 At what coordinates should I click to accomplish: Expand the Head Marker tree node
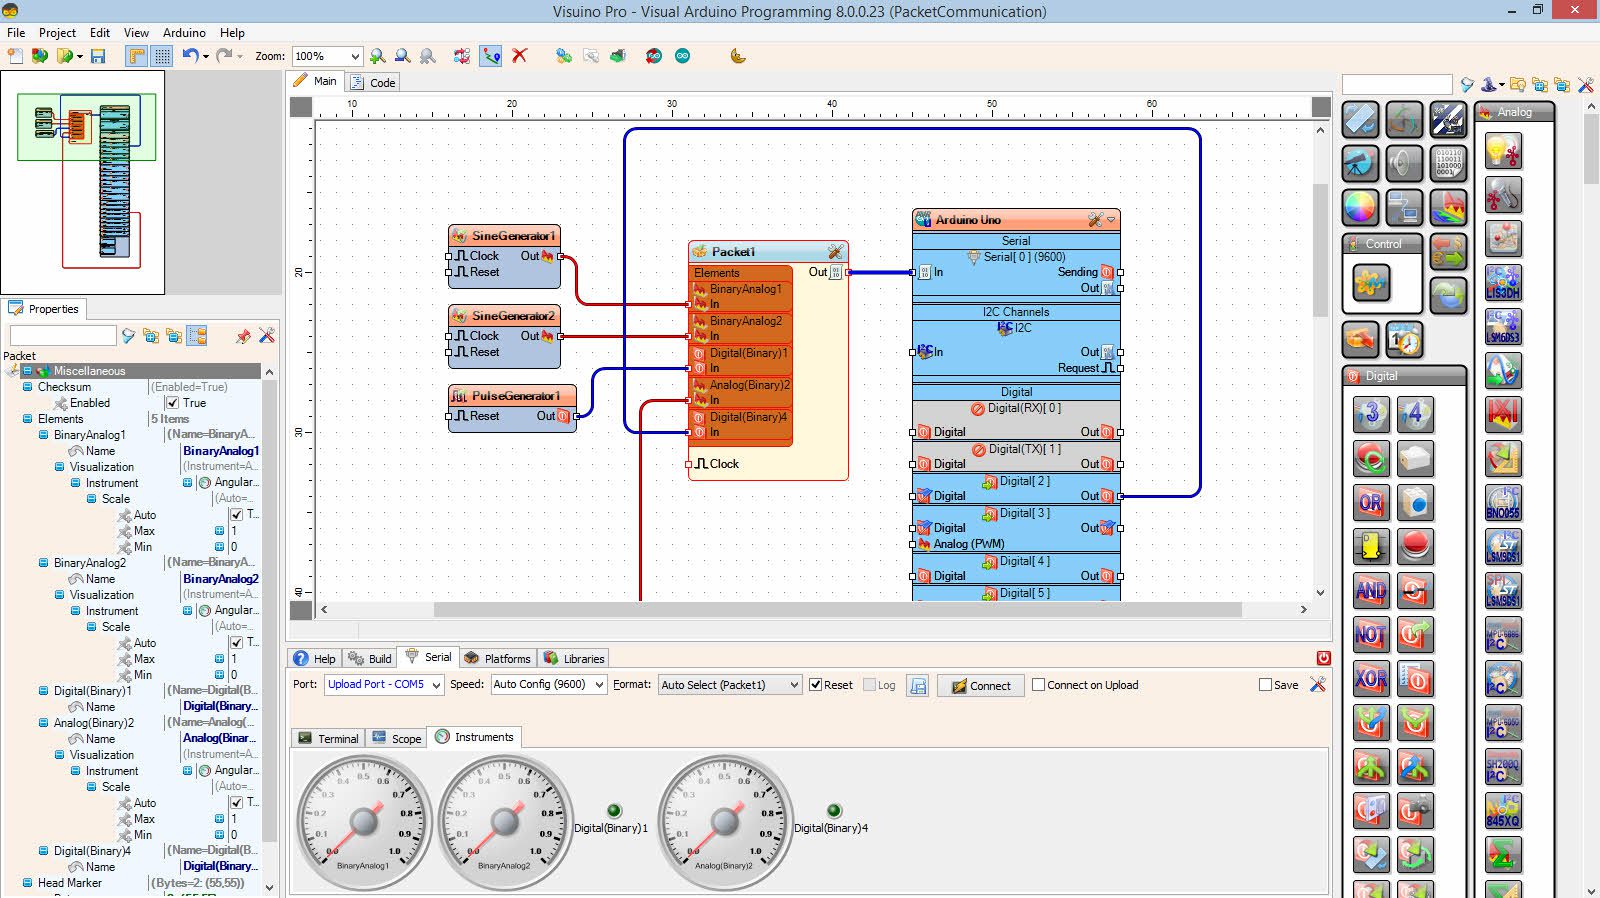click(x=28, y=883)
